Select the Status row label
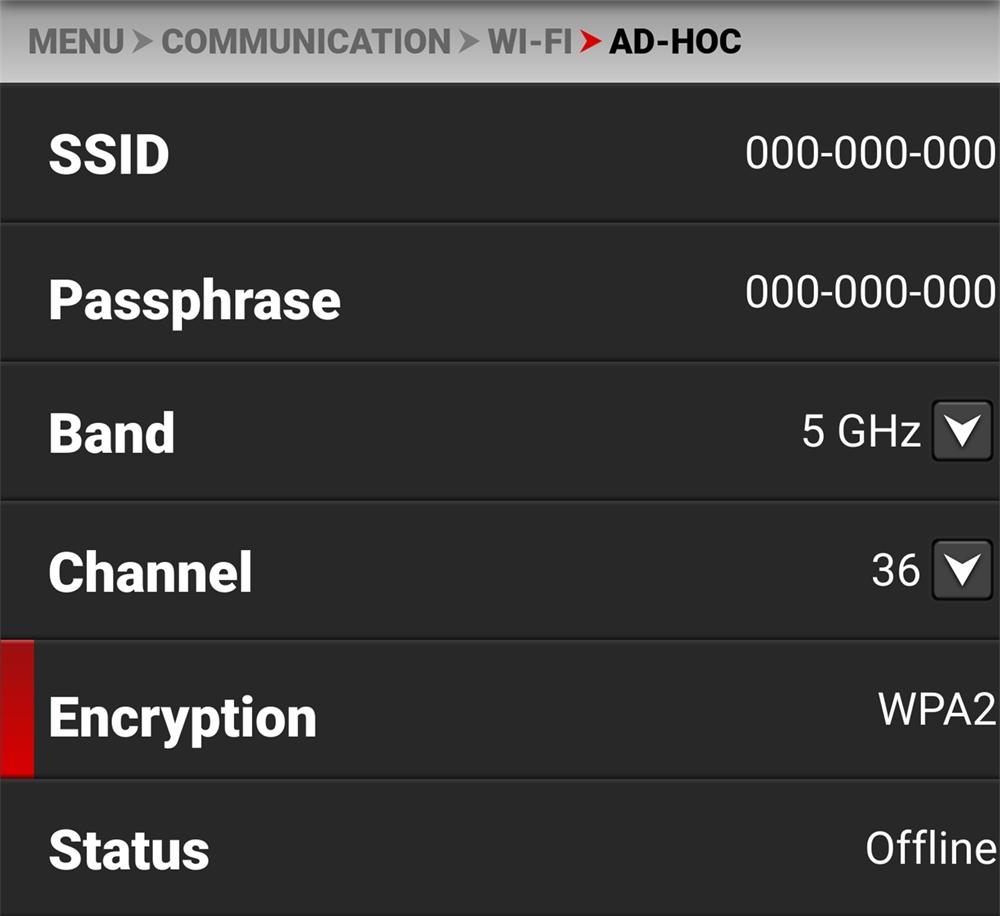This screenshot has height=916, width=1000. click(x=128, y=850)
